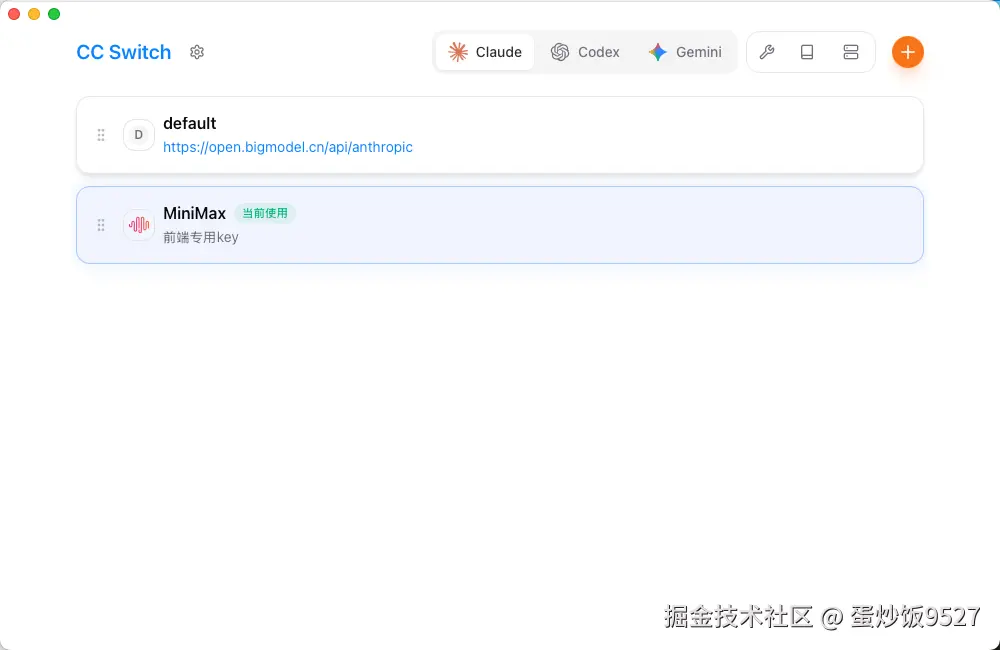Select the default provider name
The height and width of the screenshot is (650, 1000).
pos(189,123)
